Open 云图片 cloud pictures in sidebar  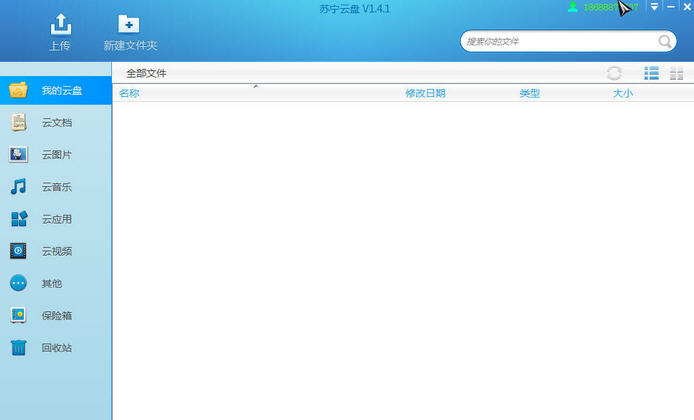(56, 155)
